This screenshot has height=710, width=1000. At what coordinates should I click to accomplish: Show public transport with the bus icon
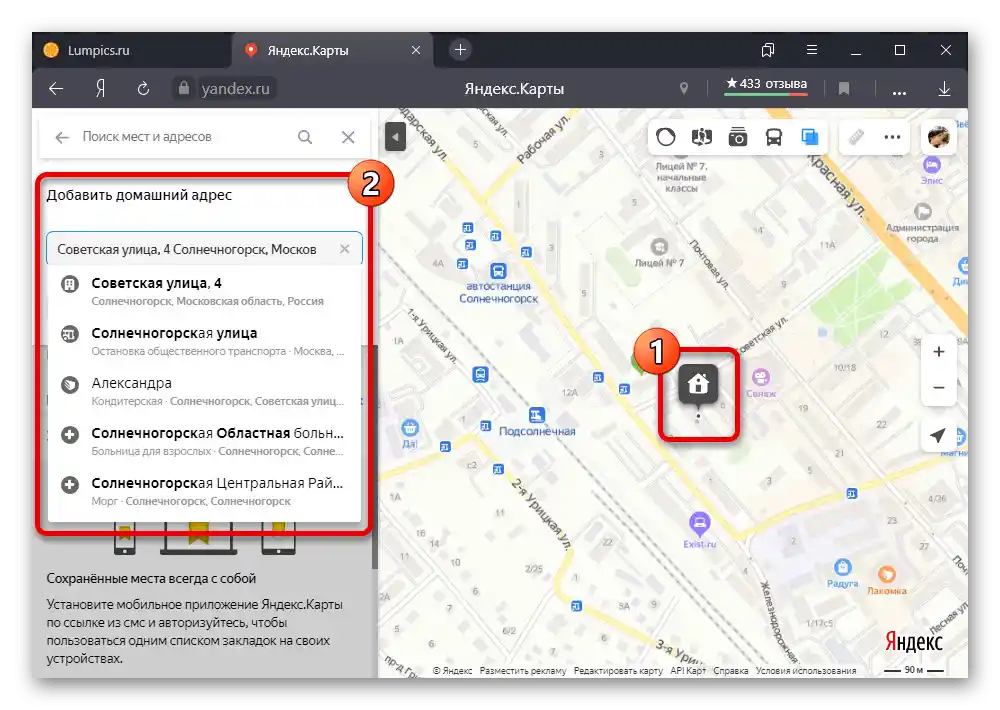click(774, 137)
